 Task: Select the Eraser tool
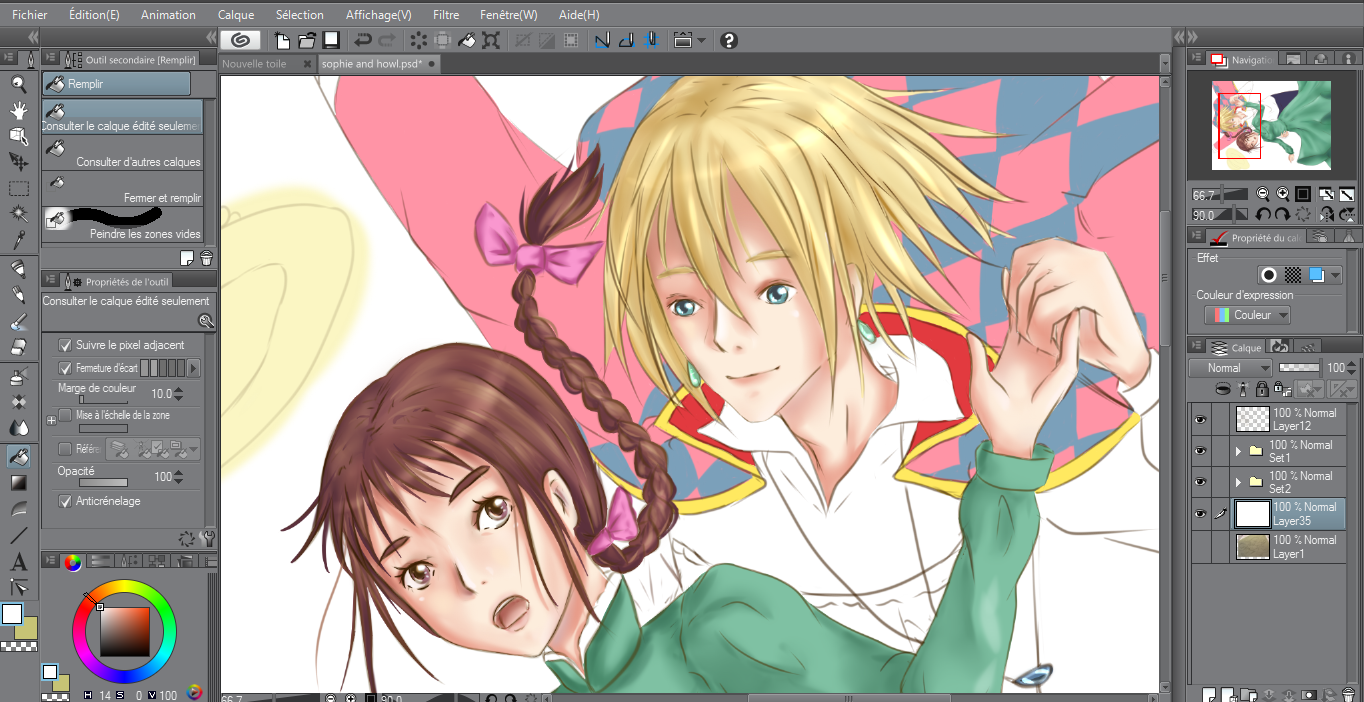point(18,348)
